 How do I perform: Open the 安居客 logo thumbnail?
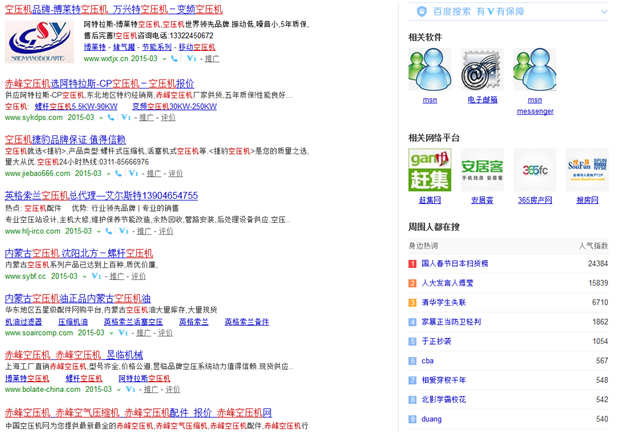coord(482,170)
